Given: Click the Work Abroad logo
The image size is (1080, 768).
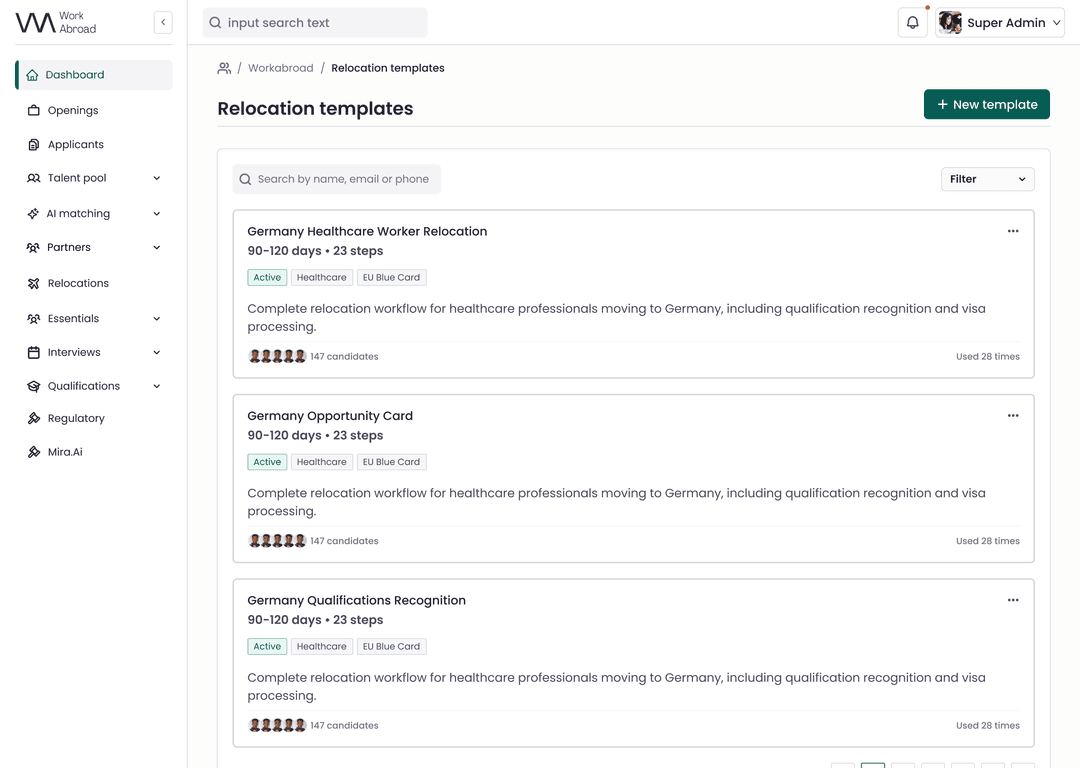Looking at the screenshot, I should point(56,23).
